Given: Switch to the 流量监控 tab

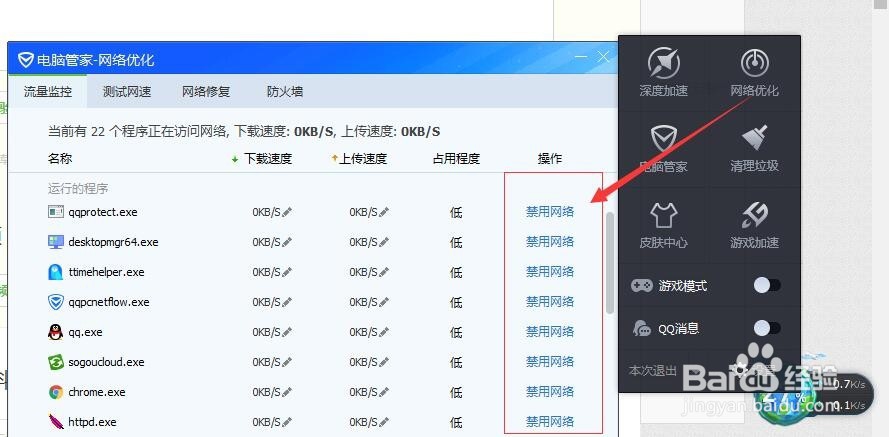Looking at the screenshot, I should coord(48,91).
